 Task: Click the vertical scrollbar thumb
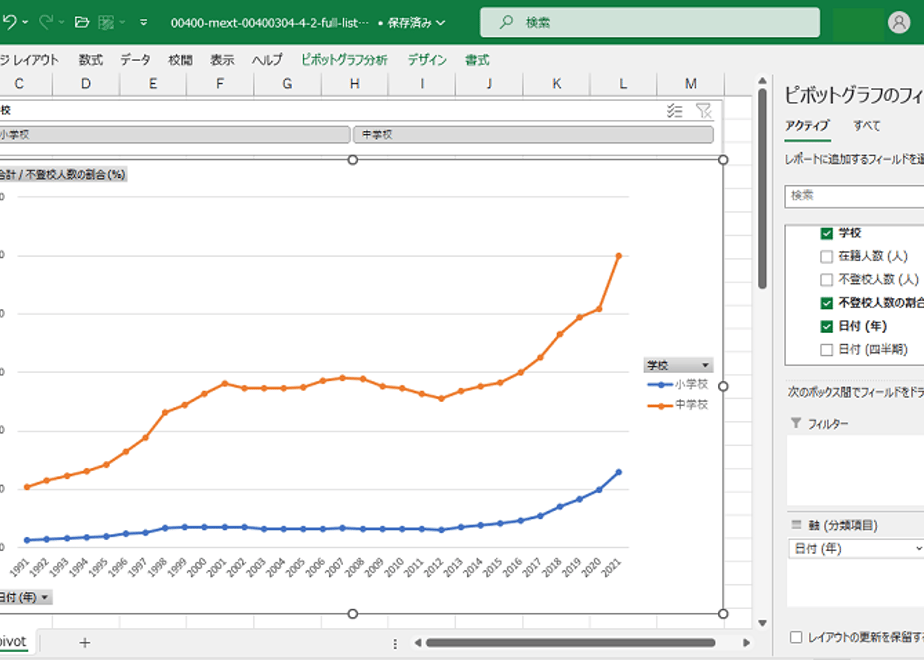(x=762, y=189)
